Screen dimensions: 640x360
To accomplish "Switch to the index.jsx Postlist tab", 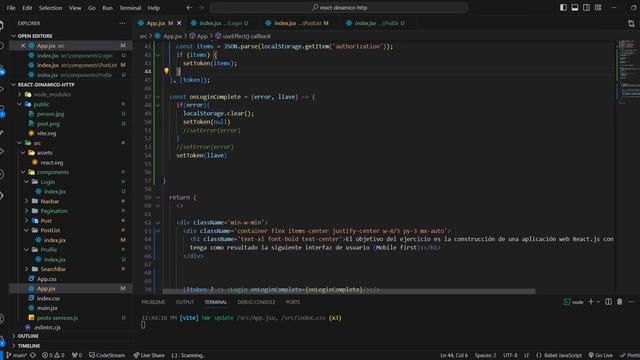I will tap(297, 23).
